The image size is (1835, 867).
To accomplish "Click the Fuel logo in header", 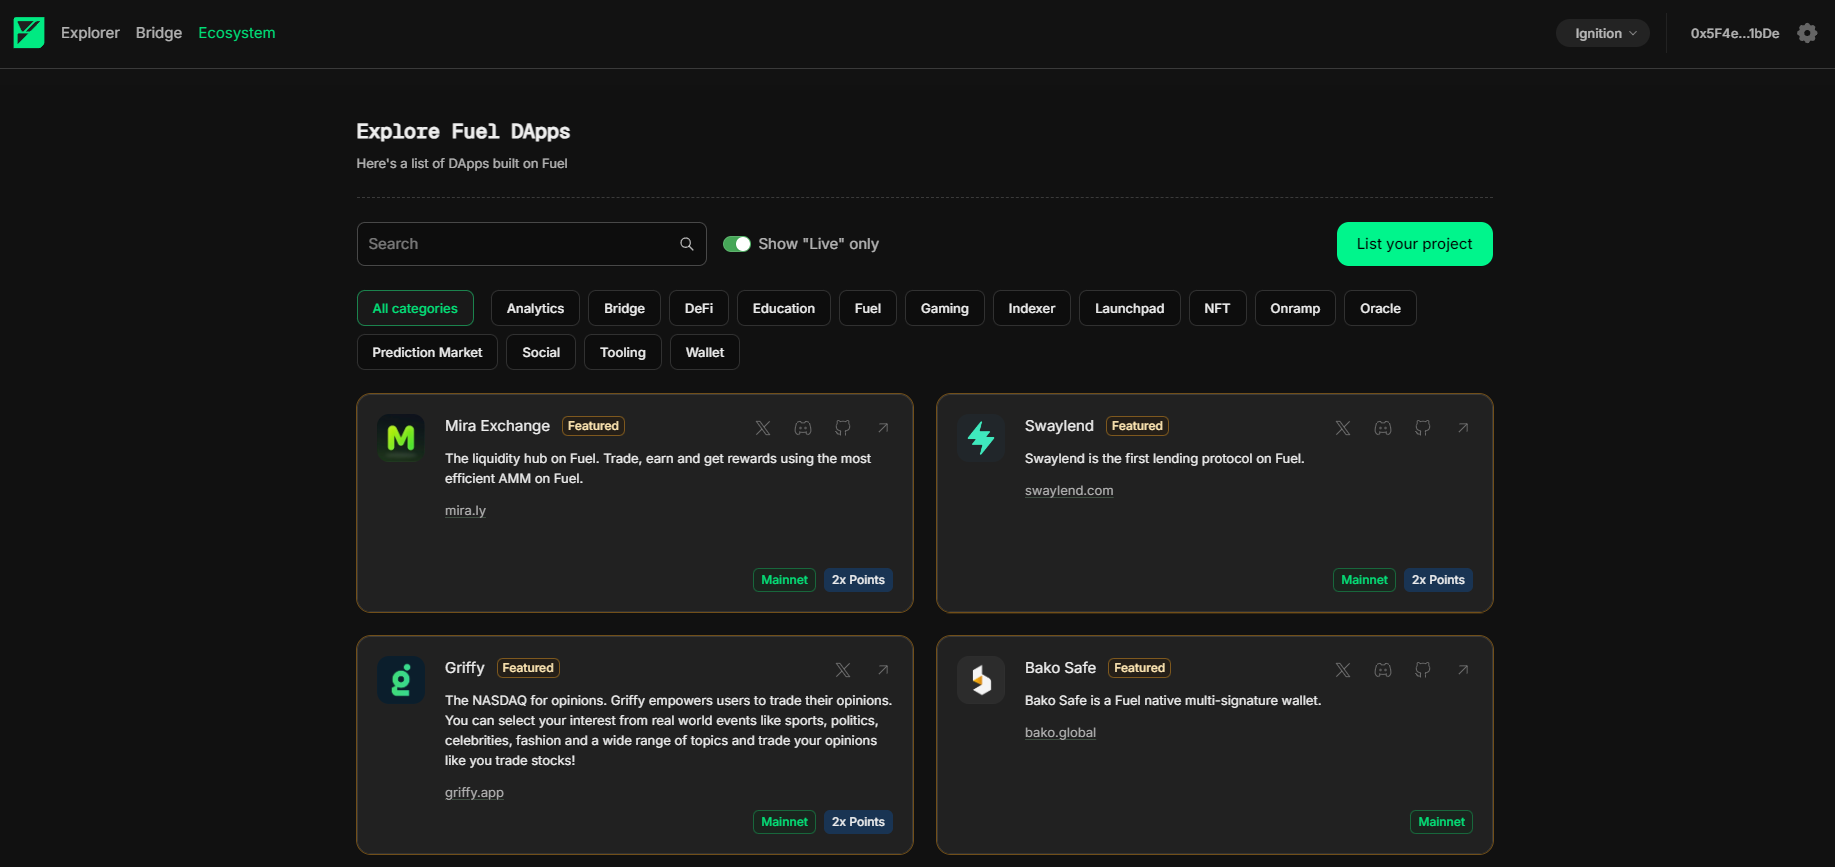I will point(29,33).
